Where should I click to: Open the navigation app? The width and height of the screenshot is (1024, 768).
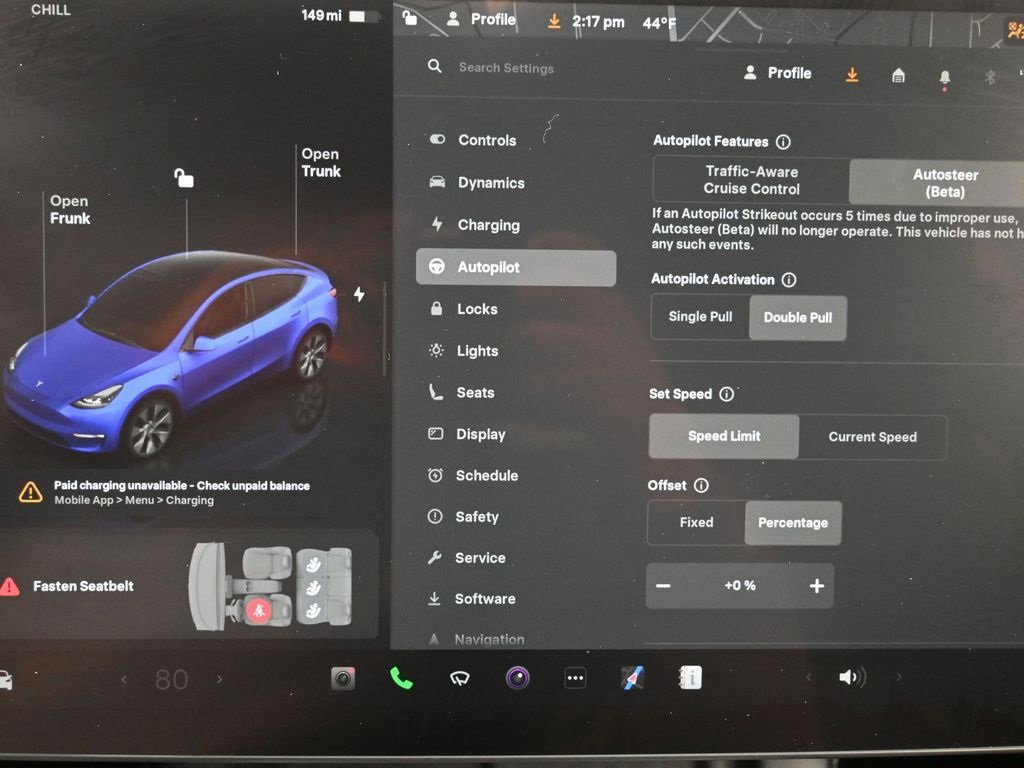(632, 677)
